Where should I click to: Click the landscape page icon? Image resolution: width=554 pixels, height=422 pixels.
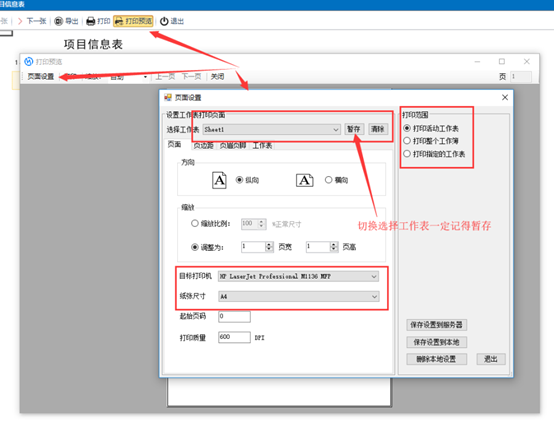pyautogui.click(x=305, y=180)
